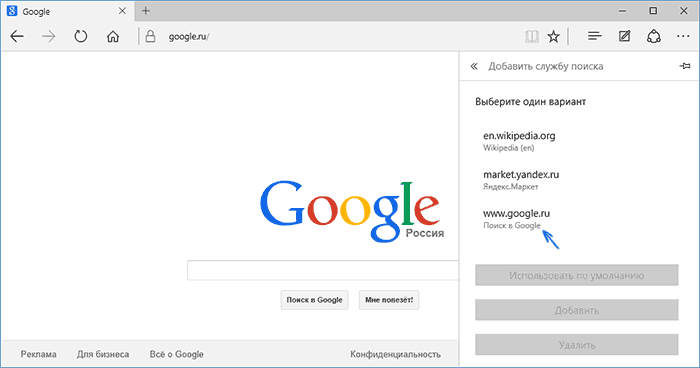Image resolution: width=700 pixels, height=368 pixels.
Task: Refresh the google.ru page
Action: click(81, 36)
